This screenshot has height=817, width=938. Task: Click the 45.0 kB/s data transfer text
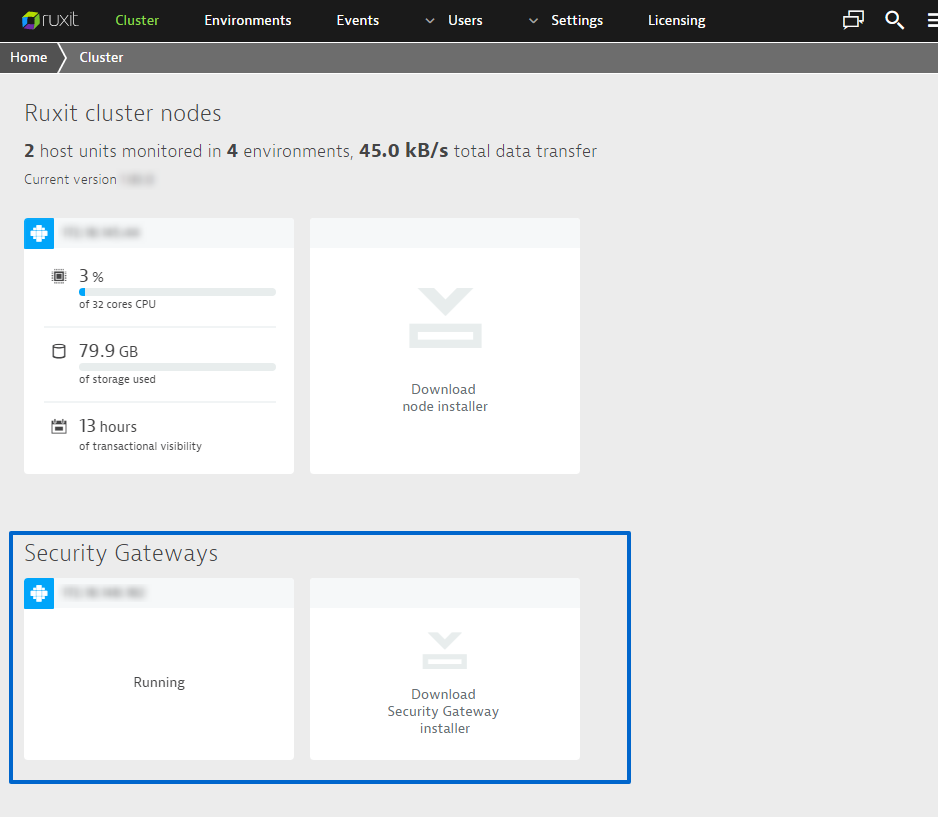(403, 150)
